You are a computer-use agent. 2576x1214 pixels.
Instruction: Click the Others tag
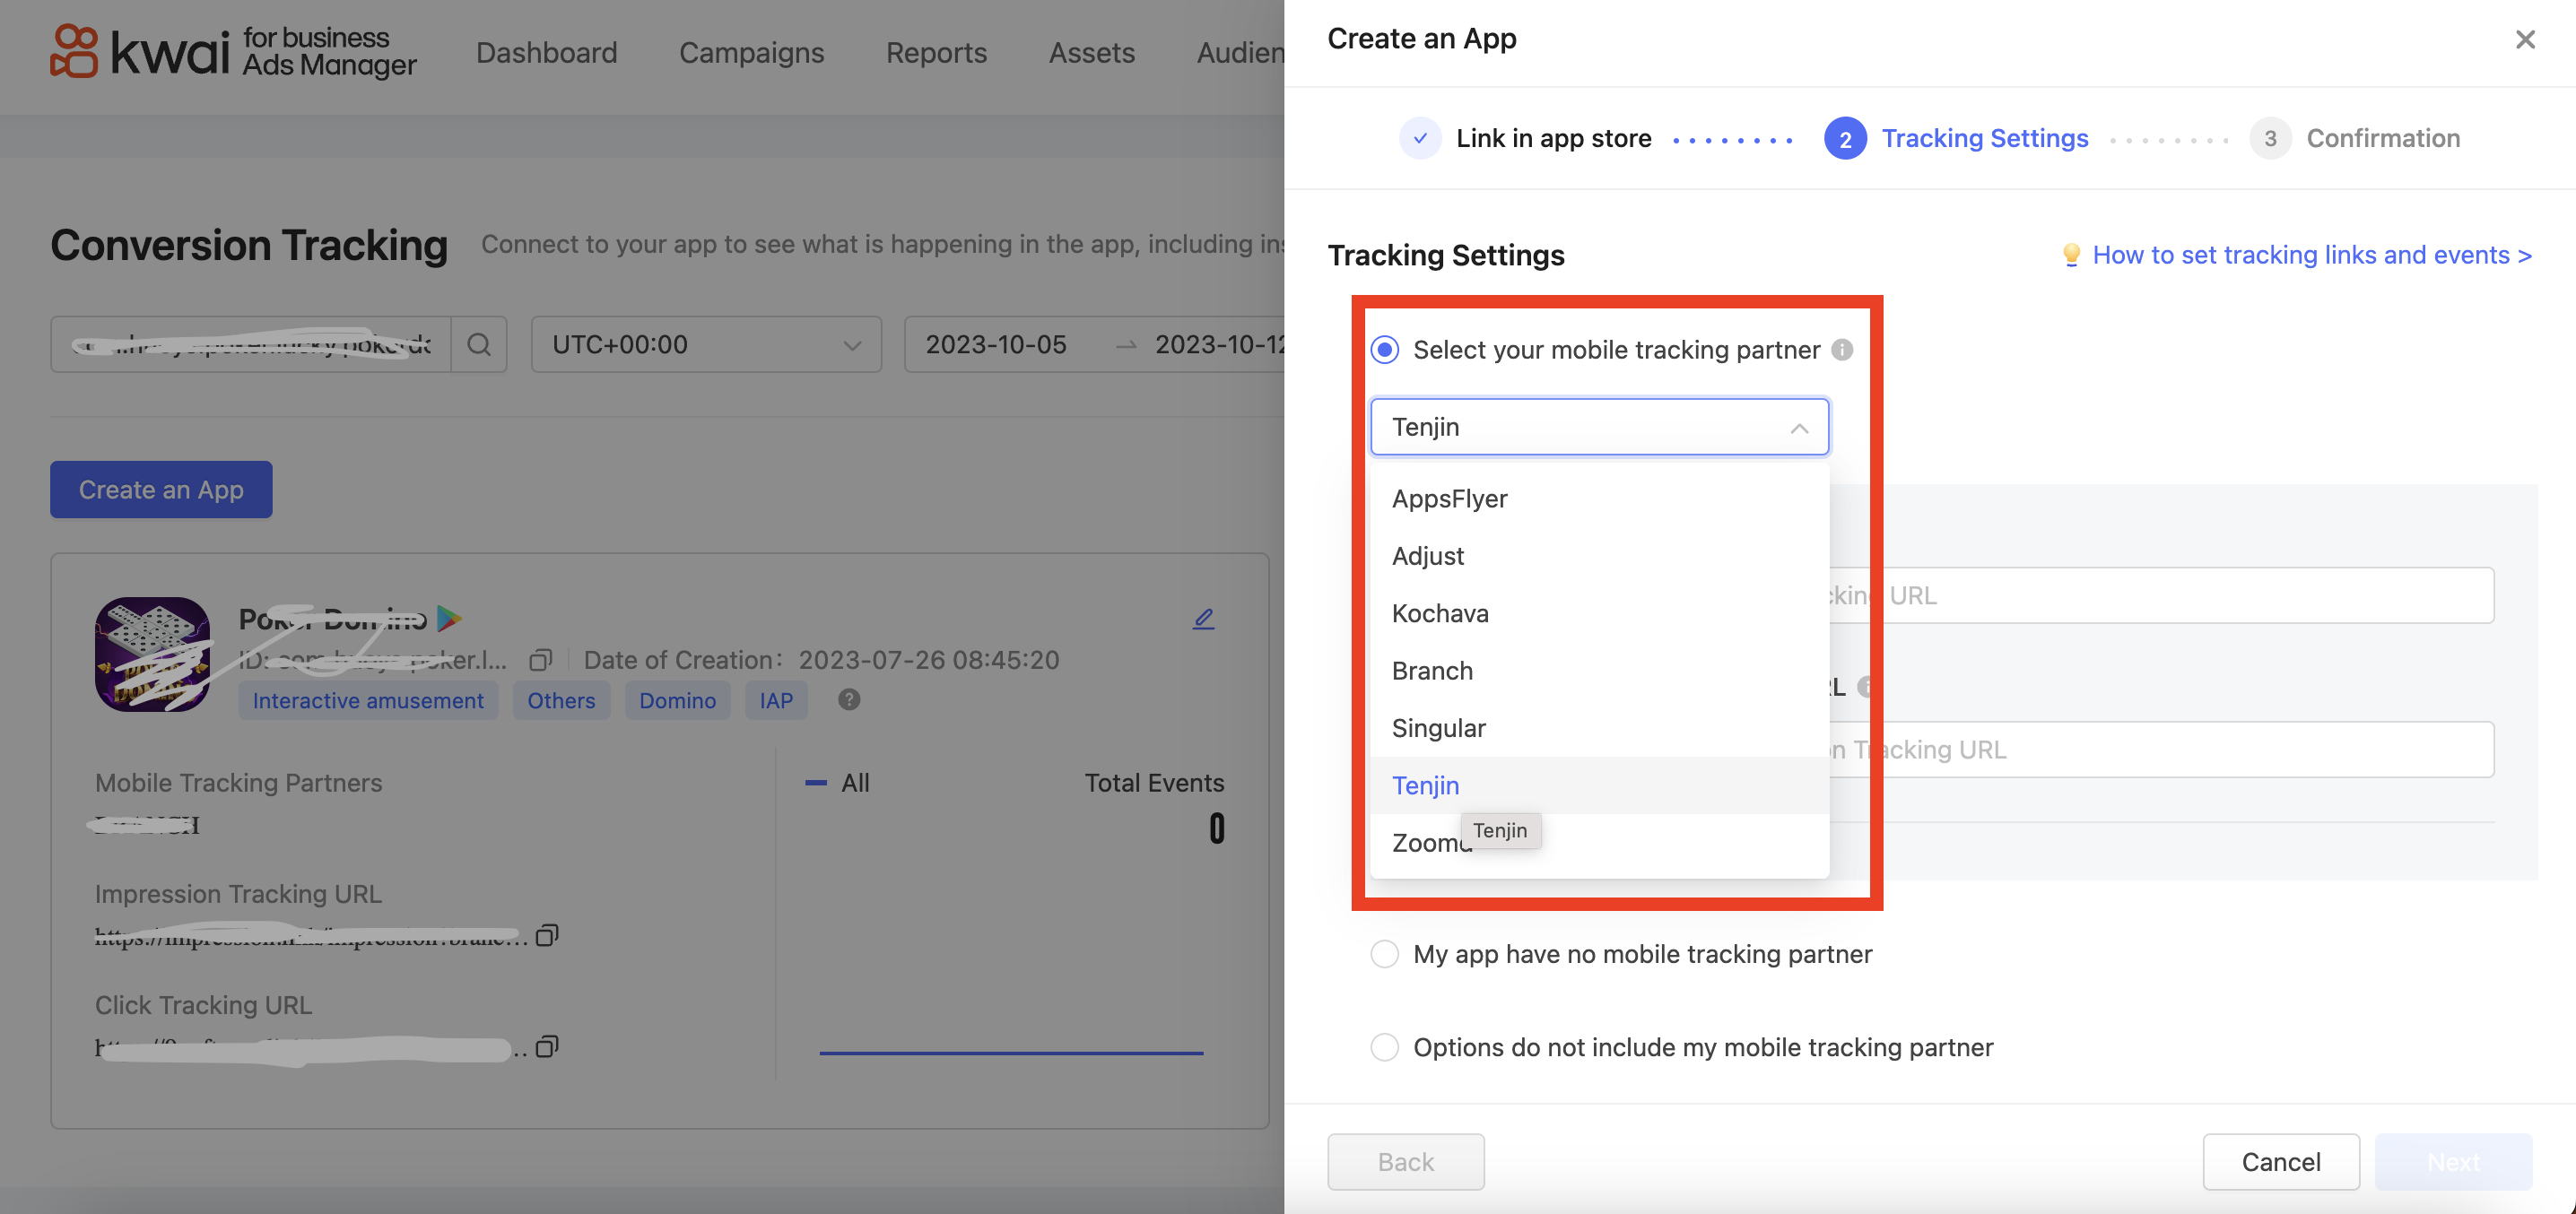[561, 700]
